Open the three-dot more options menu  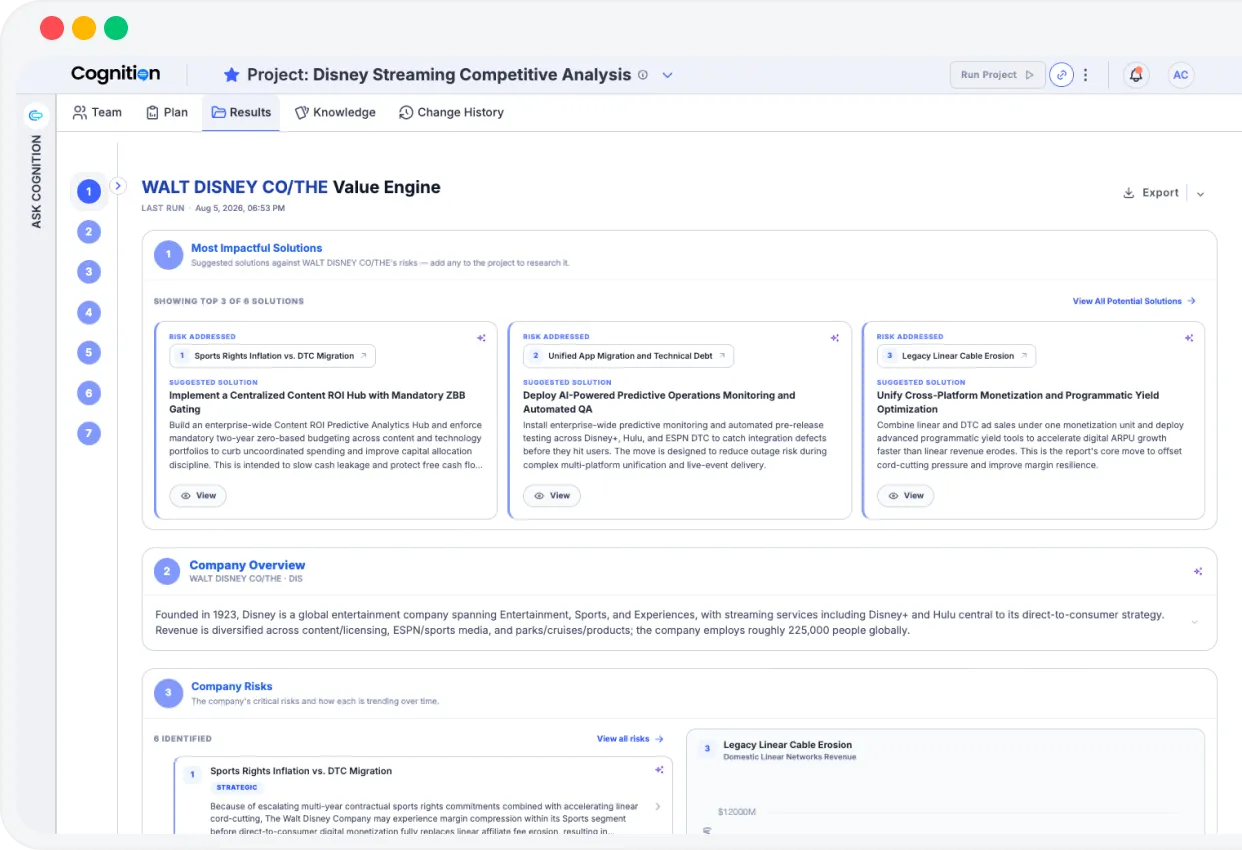point(1085,75)
